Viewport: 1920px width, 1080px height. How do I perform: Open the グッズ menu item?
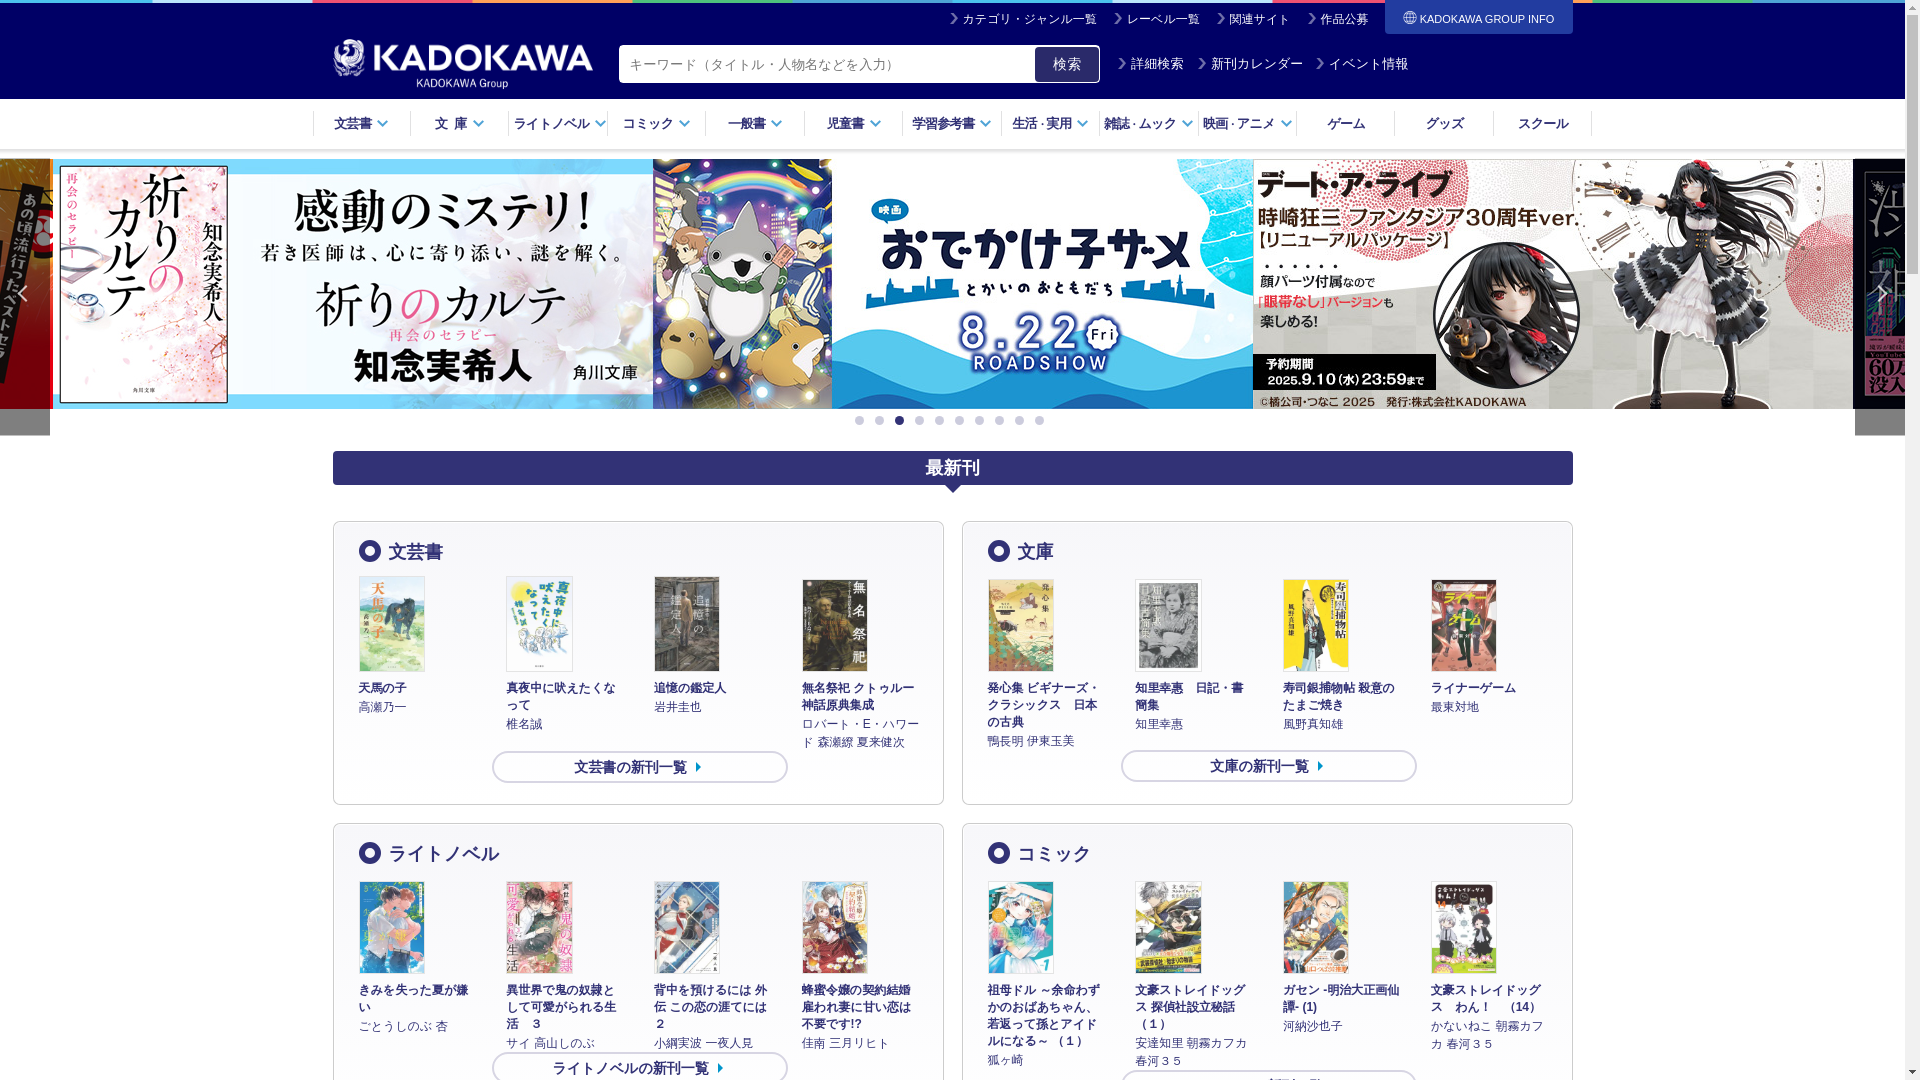[1444, 124]
